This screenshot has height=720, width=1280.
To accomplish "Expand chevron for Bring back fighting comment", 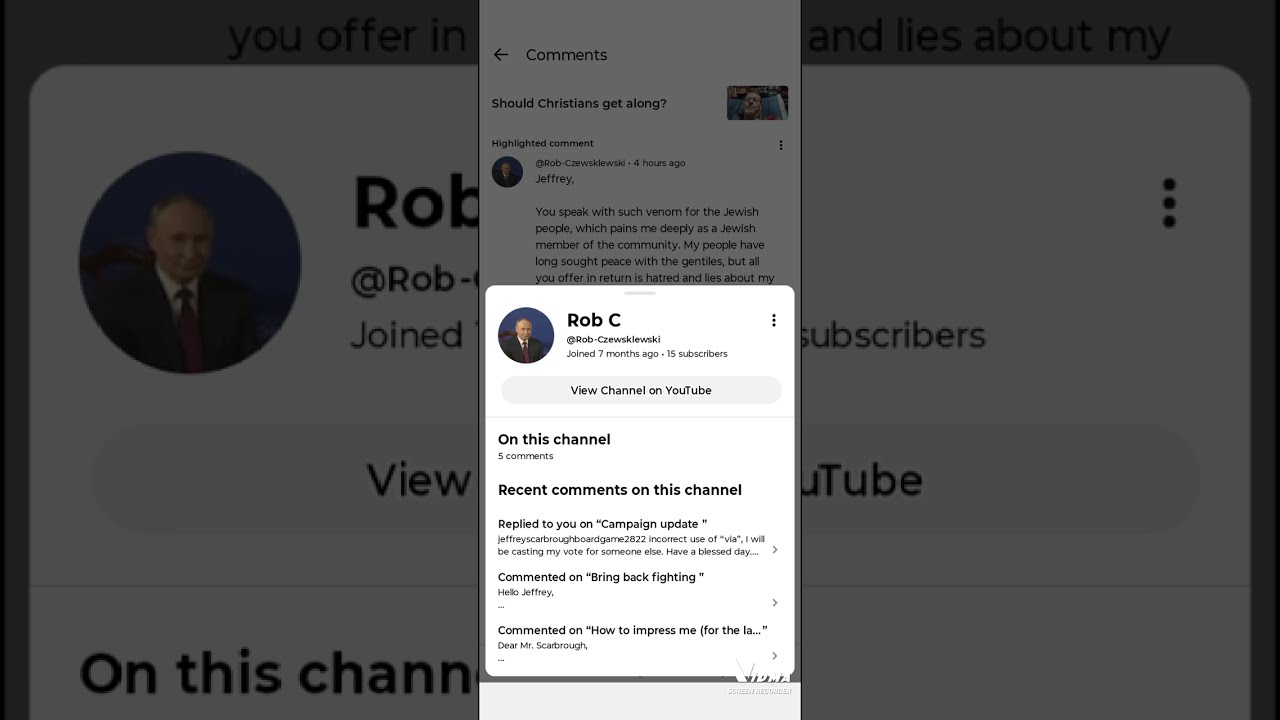I will click(x=775, y=603).
